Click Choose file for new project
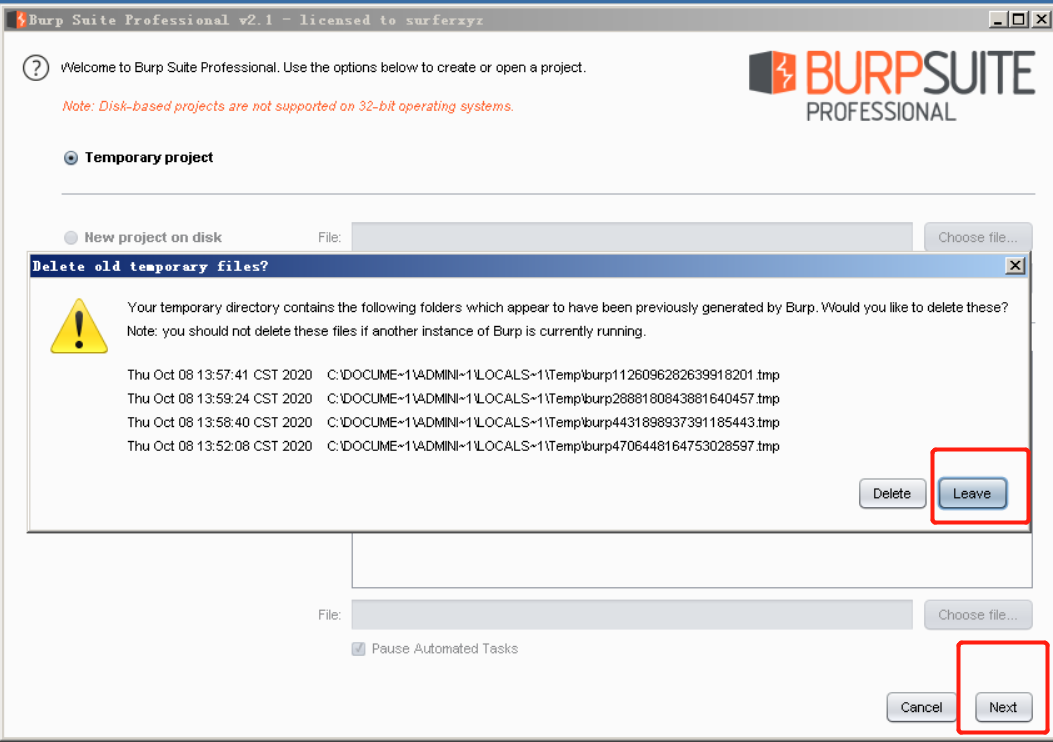Screen dimensions: 1053x742 click(x=978, y=237)
